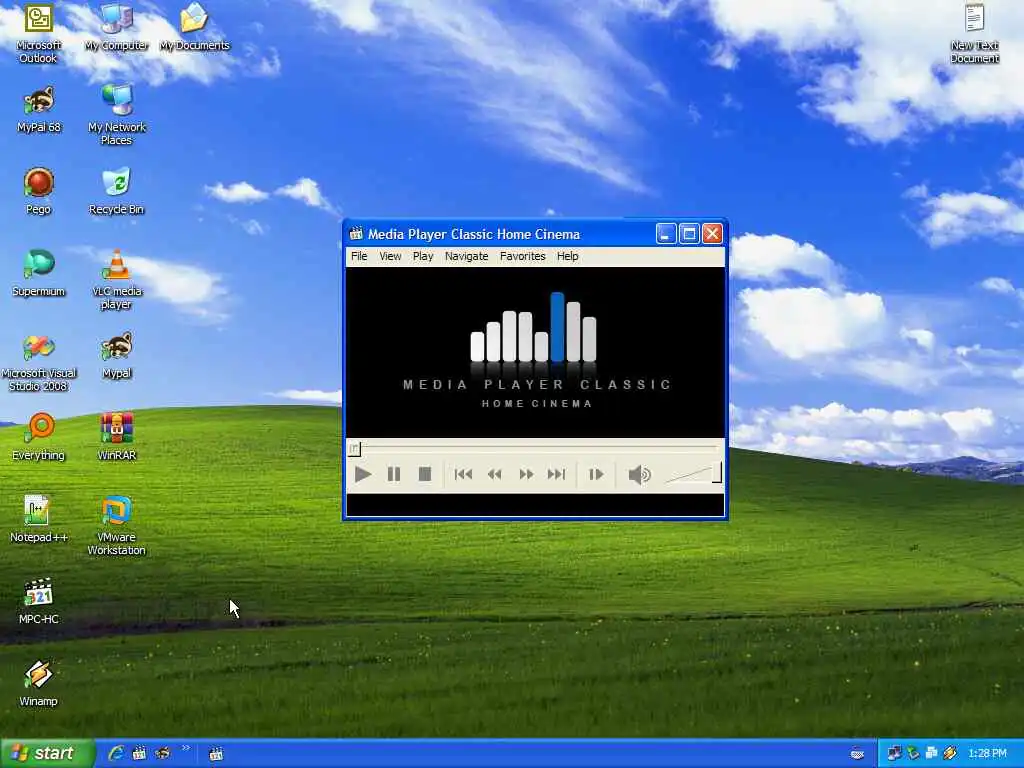
Task: Select the Winamp desktop icon
Action: coord(39,683)
